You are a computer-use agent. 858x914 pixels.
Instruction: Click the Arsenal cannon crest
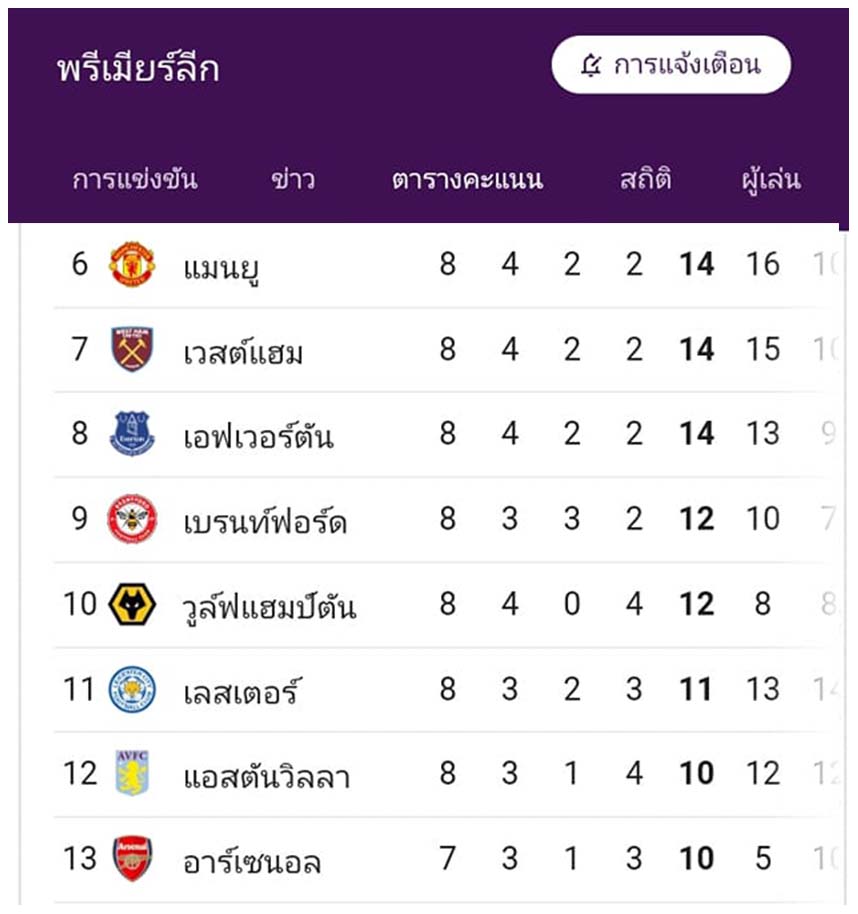pyautogui.click(x=132, y=859)
